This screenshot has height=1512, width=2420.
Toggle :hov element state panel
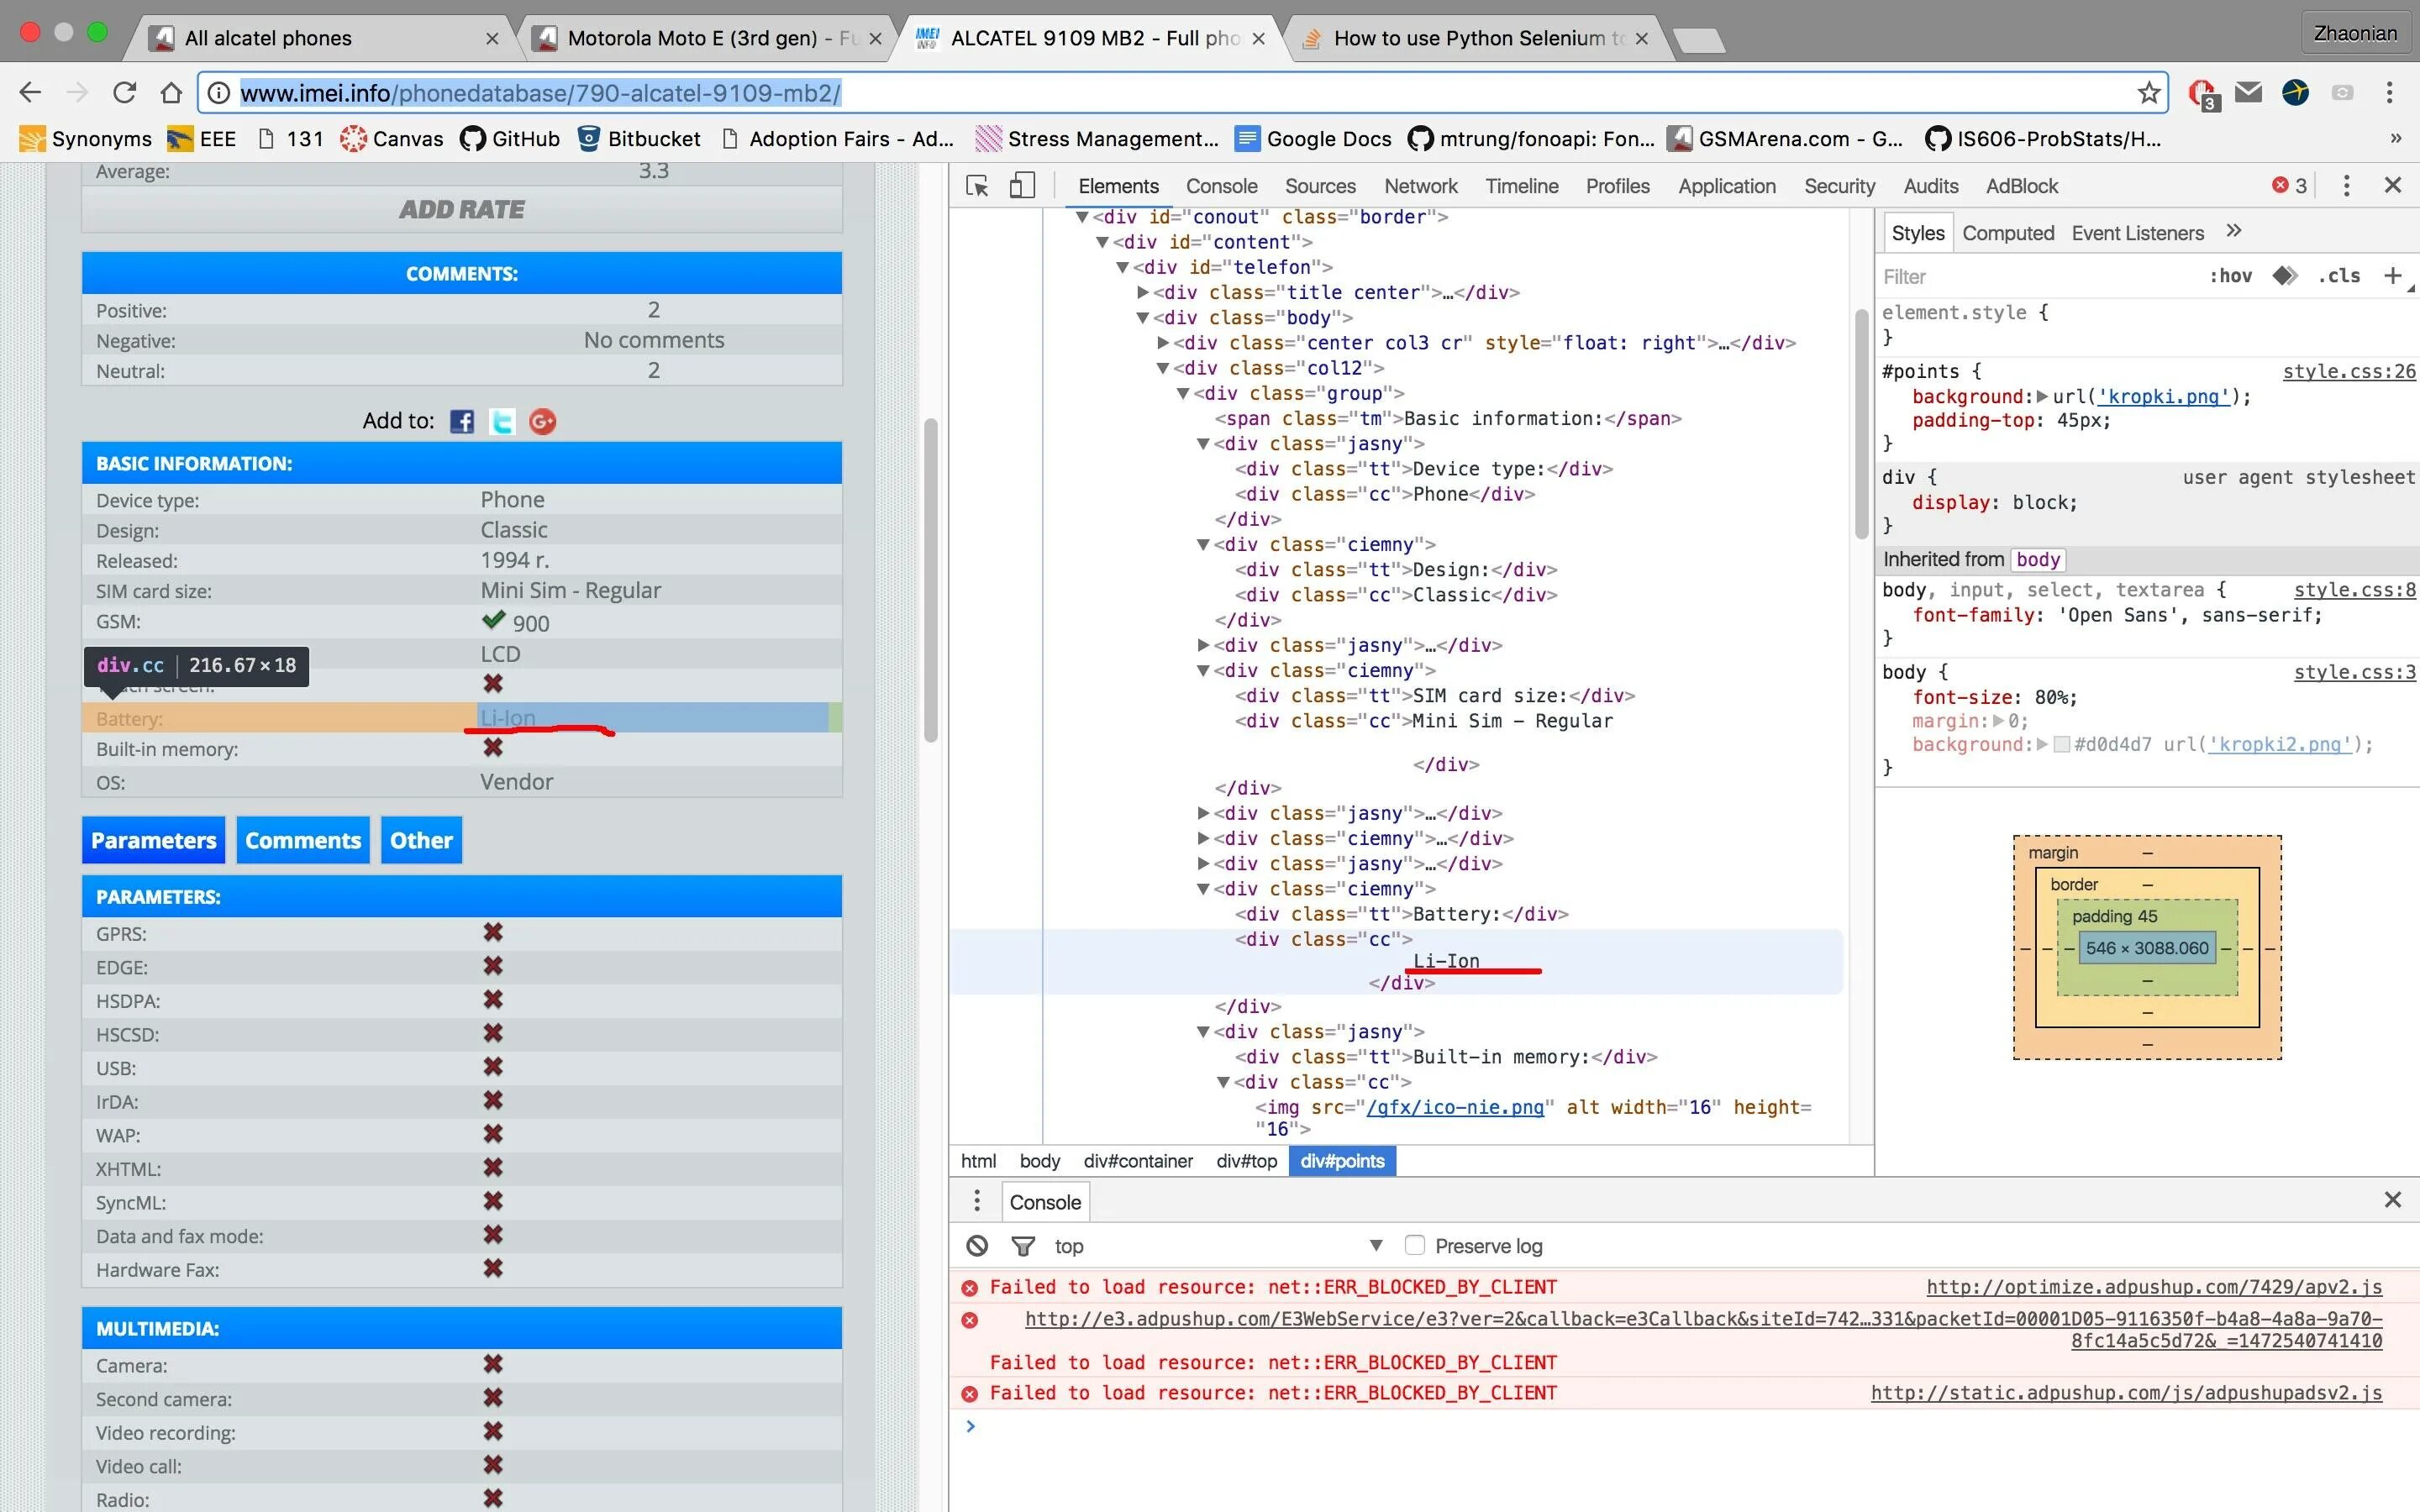point(2231,276)
